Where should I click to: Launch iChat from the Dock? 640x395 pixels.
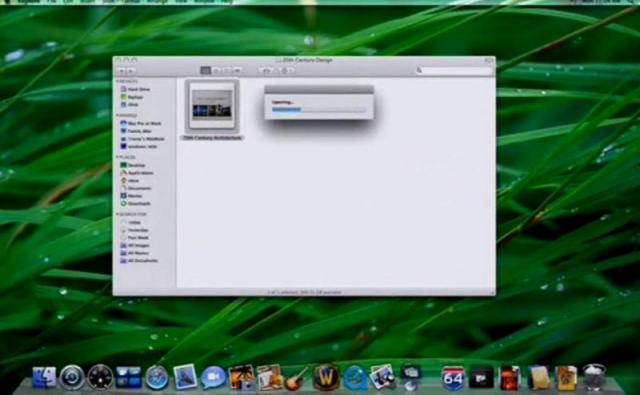click(x=213, y=377)
